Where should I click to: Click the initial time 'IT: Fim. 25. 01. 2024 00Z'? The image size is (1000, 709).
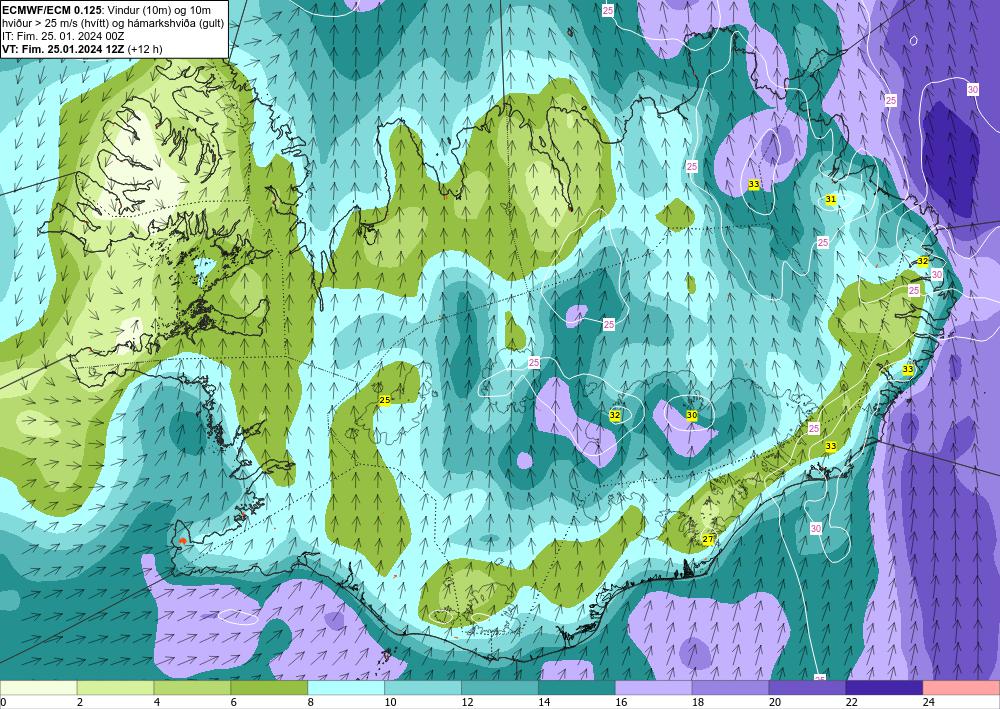click(63, 36)
